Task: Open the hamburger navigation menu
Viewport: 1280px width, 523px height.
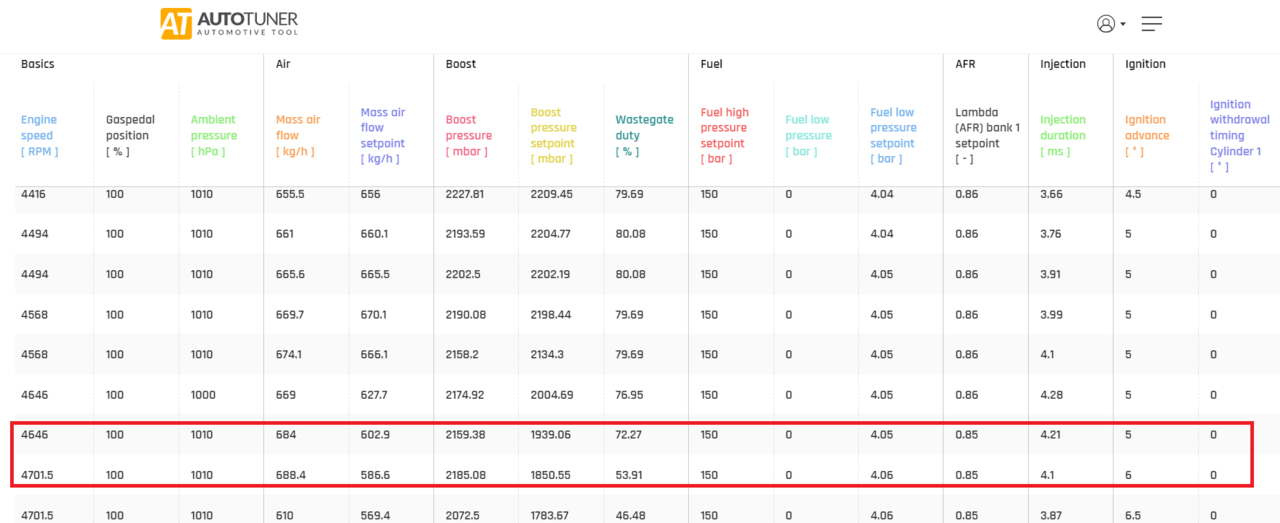Action: click(x=1152, y=24)
